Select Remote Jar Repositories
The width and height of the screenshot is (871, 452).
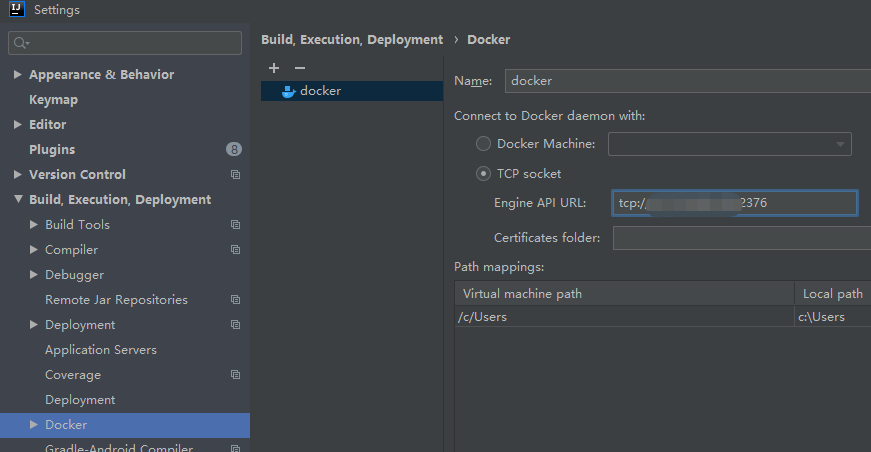pos(116,299)
